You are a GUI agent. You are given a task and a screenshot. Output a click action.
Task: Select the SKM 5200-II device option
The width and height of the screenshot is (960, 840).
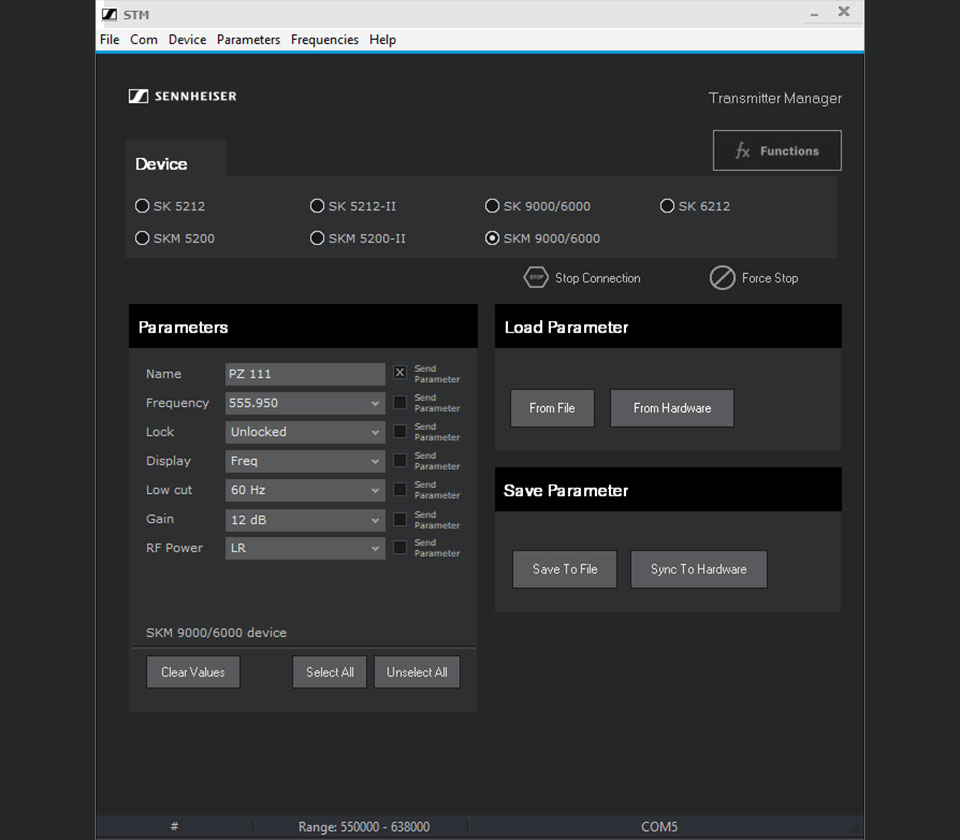(317, 238)
